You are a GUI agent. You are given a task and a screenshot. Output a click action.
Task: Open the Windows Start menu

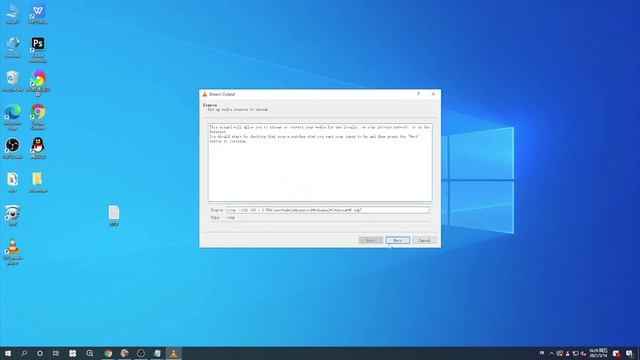click(x=8, y=353)
